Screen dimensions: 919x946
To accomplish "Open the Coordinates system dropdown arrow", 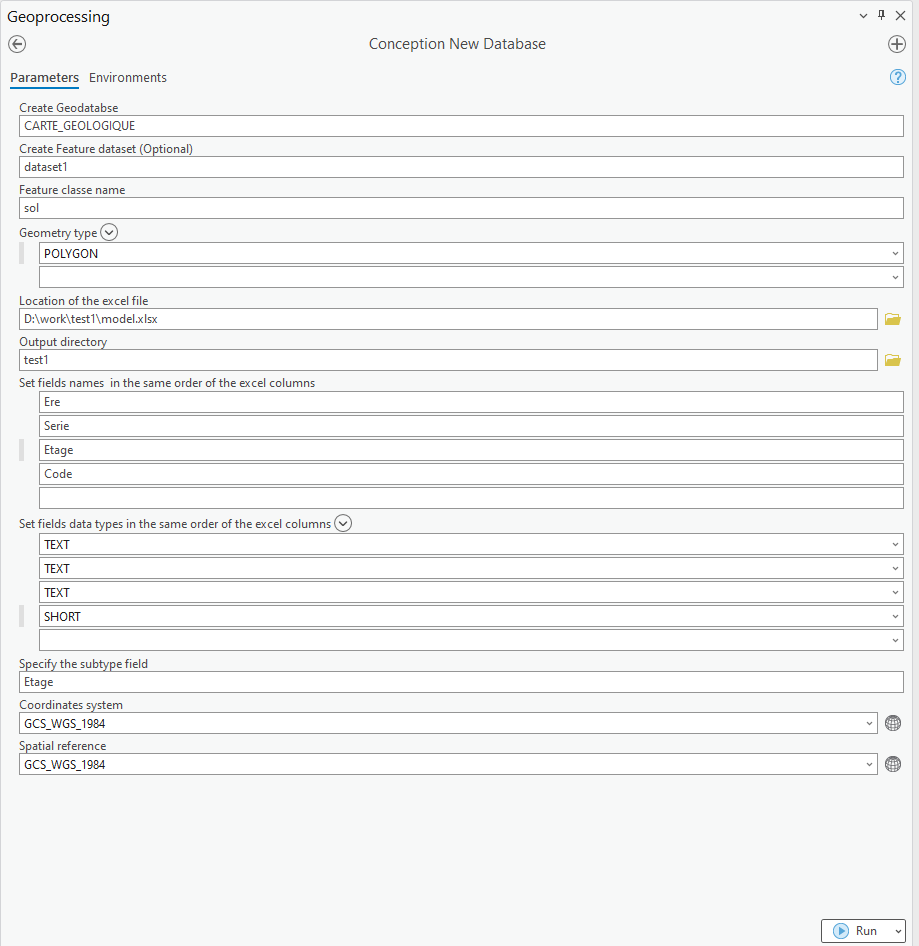I will (x=869, y=723).
